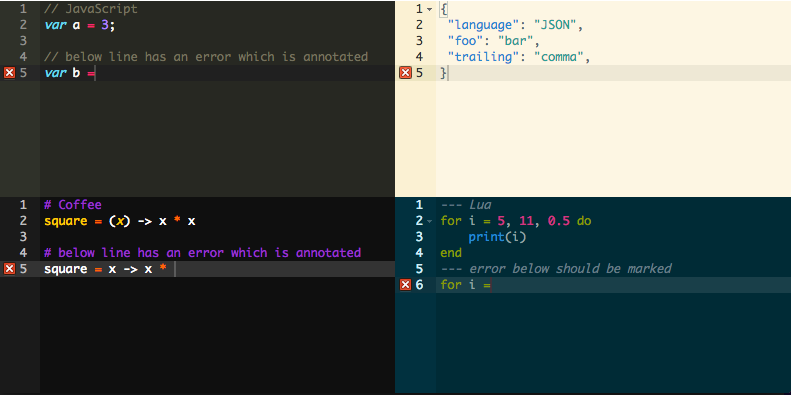Screen dimensions: 791x395
Task: Click the error icon in the JavaScript editor gutter
Action: [10, 73]
